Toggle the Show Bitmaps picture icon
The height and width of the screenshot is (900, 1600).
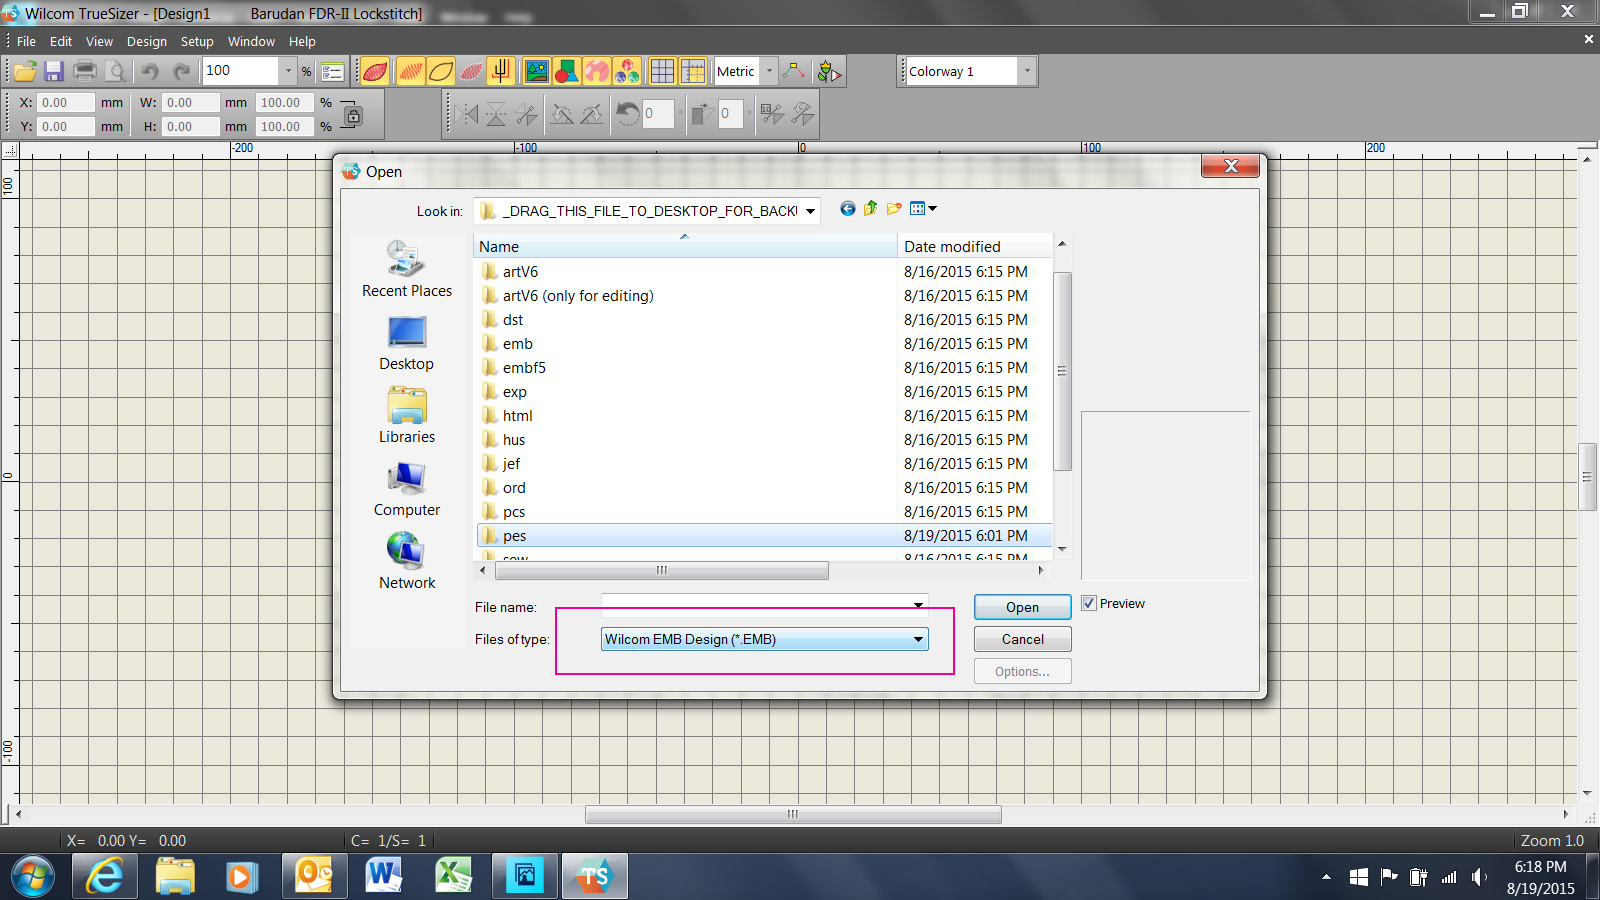tap(537, 71)
